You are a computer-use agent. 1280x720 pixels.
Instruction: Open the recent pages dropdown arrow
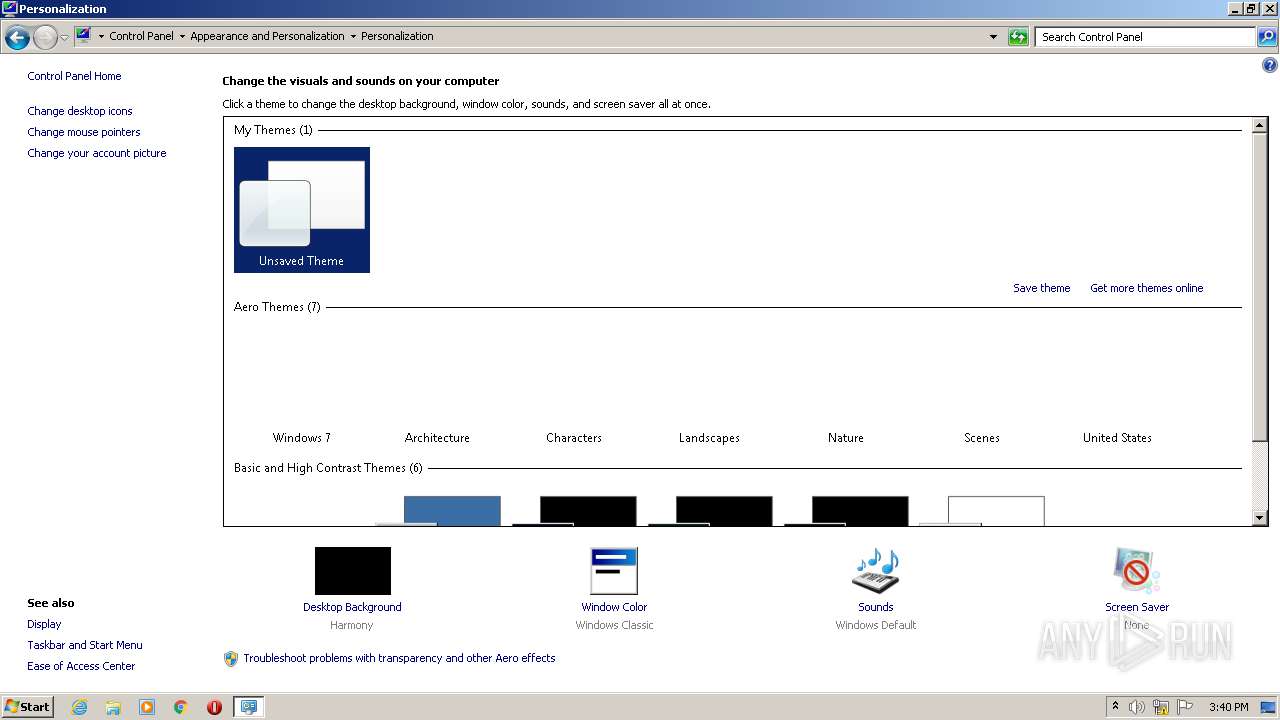point(65,38)
